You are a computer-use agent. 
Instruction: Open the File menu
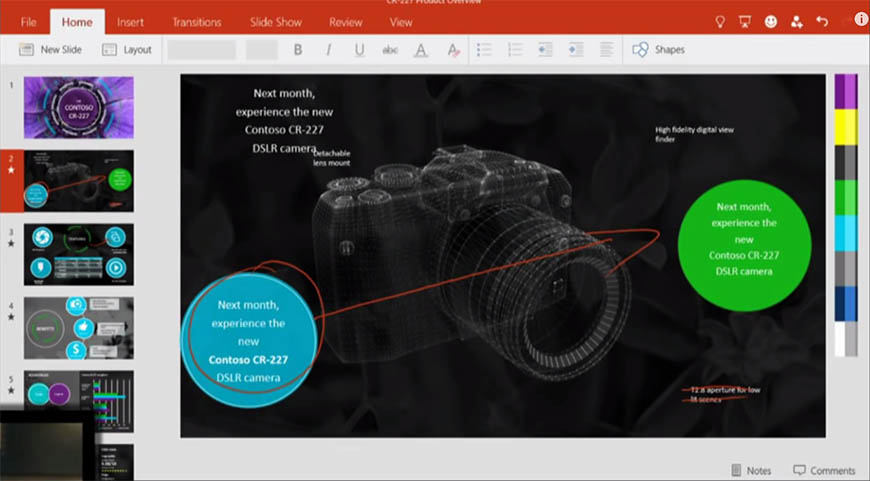coord(28,22)
